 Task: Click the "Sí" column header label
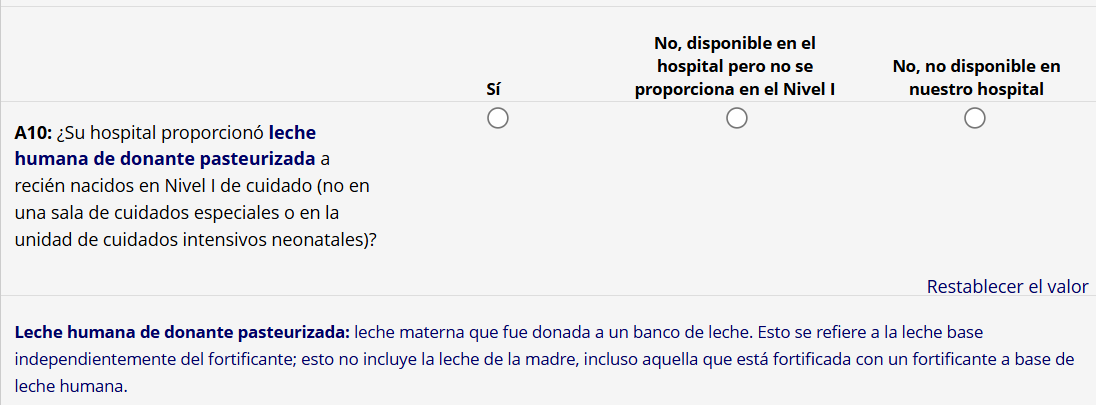tap(493, 89)
